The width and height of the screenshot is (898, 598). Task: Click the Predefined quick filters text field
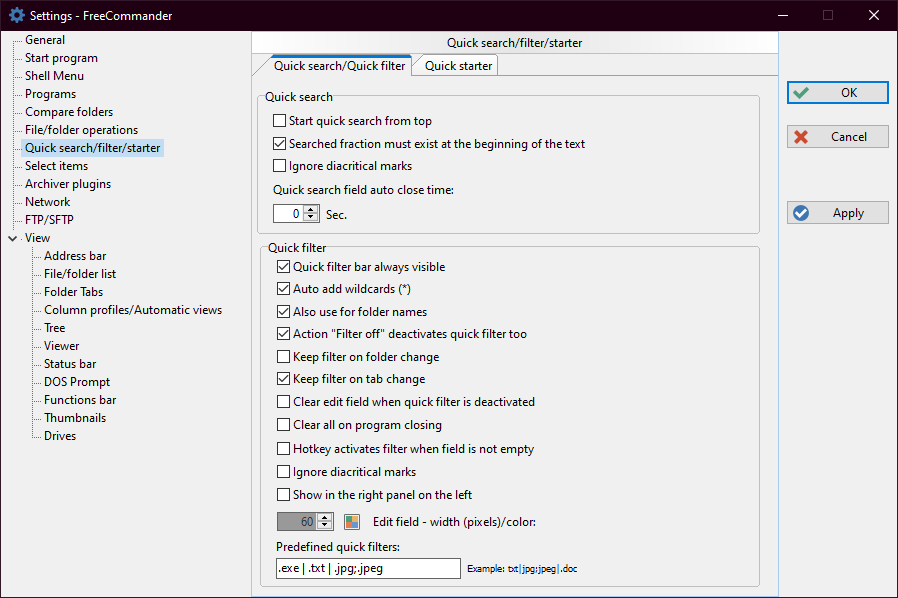pyautogui.click(x=366, y=568)
